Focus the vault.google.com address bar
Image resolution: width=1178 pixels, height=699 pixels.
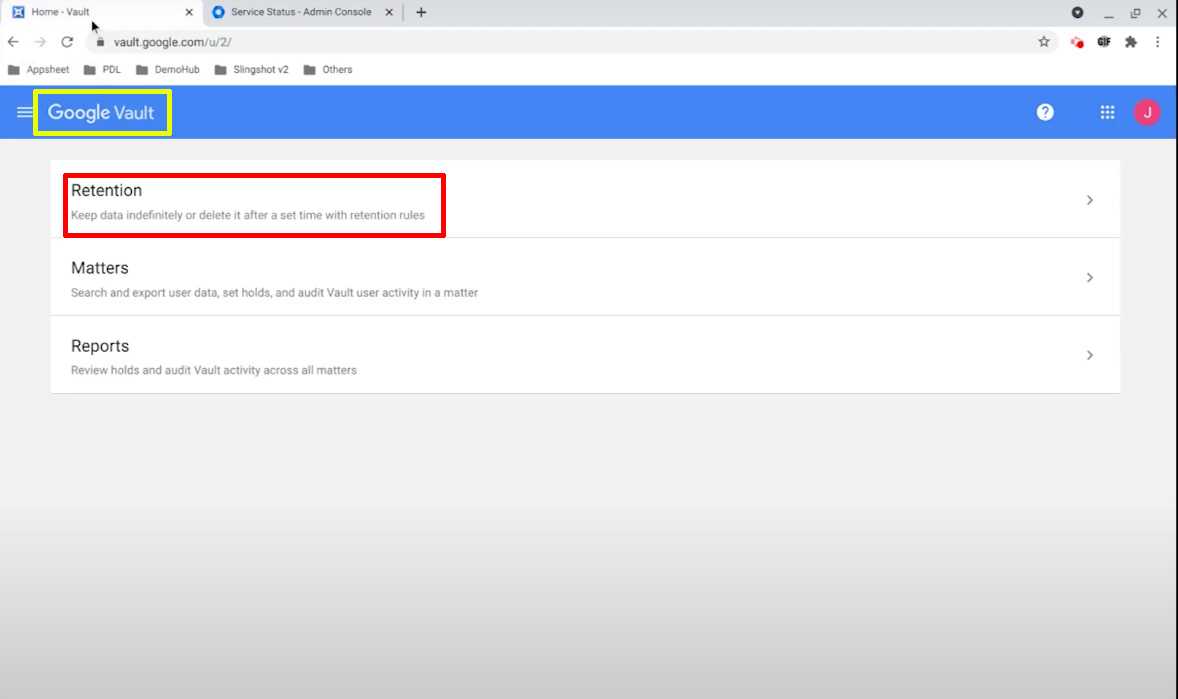tap(571, 42)
